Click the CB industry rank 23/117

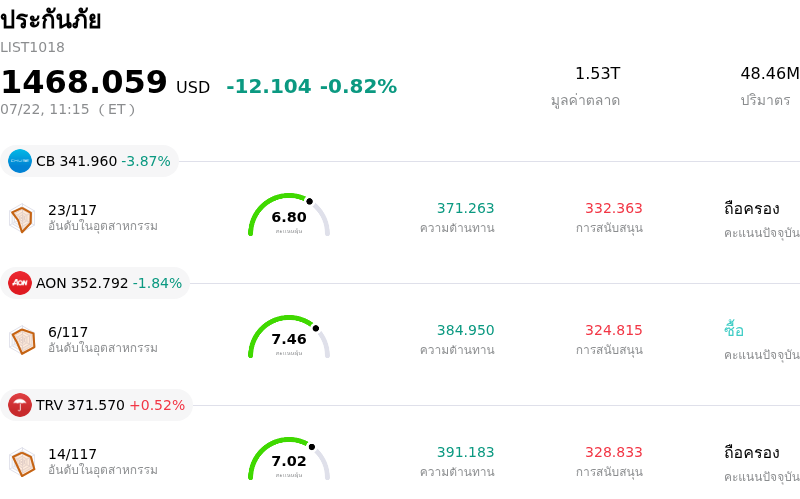coord(72,210)
